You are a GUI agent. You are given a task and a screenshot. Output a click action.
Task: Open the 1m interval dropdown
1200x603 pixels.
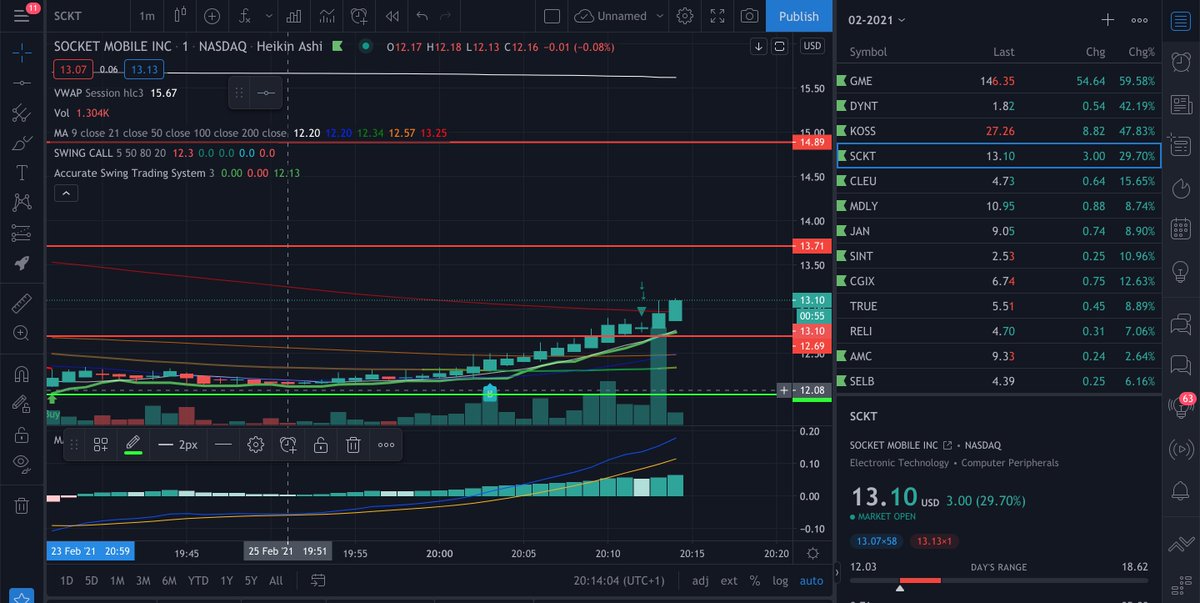pos(147,16)
